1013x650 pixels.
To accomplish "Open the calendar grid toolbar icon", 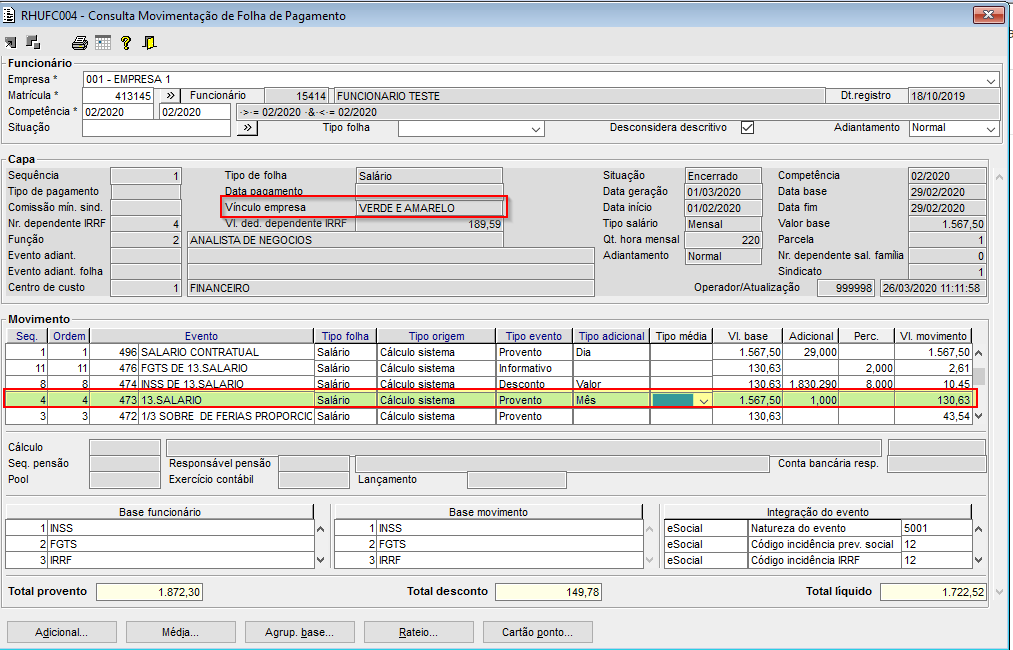I will tap(103, 43).
